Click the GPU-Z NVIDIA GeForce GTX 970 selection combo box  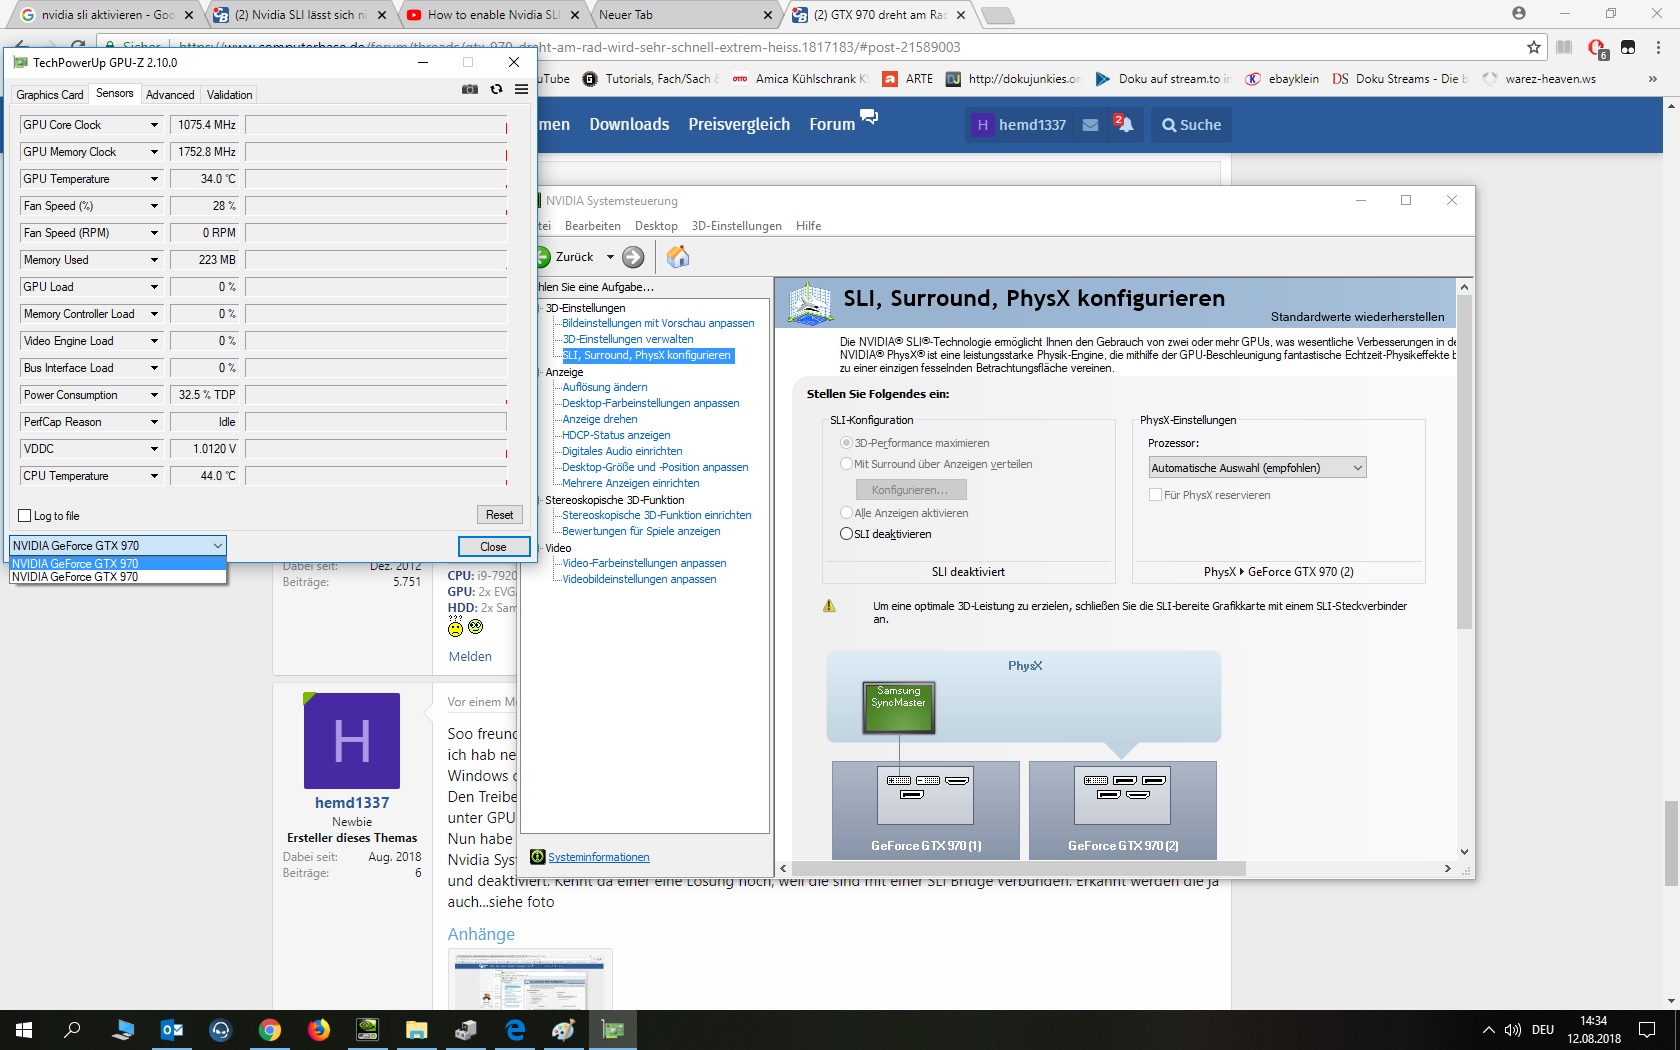tap(118, 546)
